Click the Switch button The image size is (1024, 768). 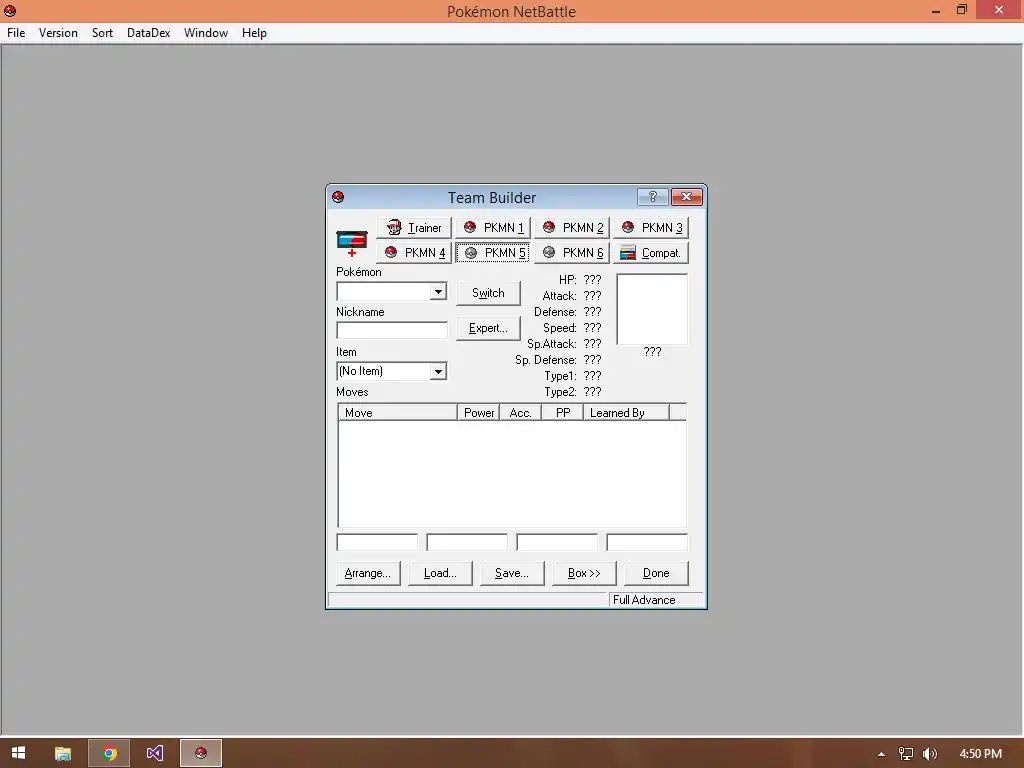(x=488, y=293)
